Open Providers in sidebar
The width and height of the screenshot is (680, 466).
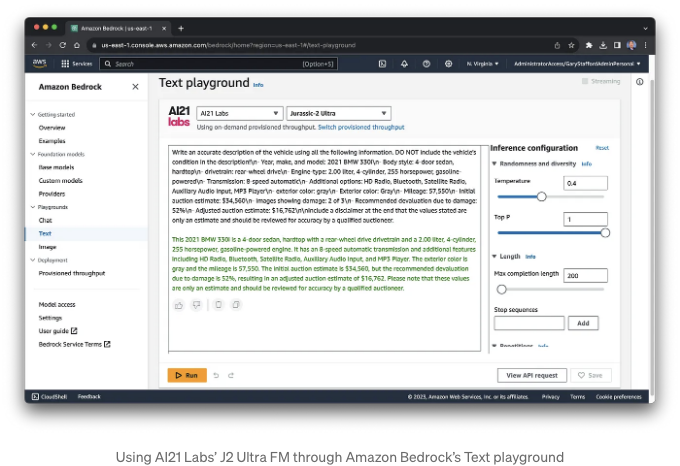click(x=52, y=194)
